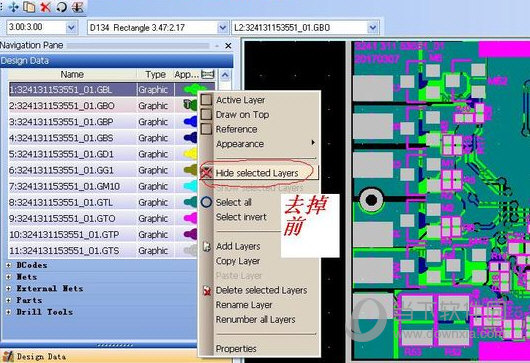
Task: Click the Mirror icon in toolbar
Action: 77,7
